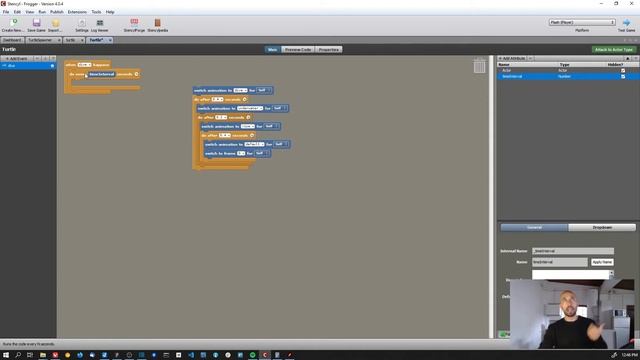The image size is (640, 360).
Task: Click the remove button beside Add Event
Action: 37,59
